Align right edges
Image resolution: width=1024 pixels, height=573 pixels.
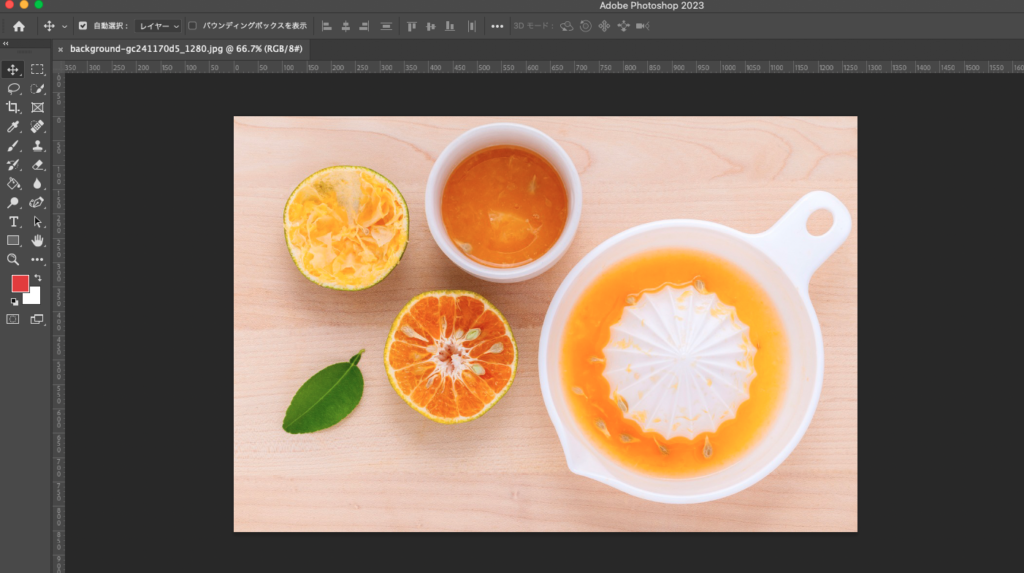(x=364, y=26)
